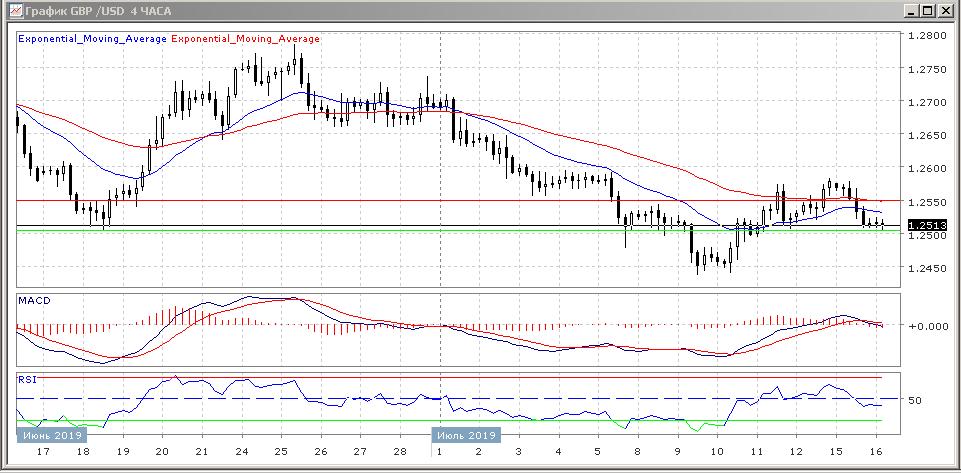The height and width of the screenshot is (473, 961).
Task: Click date 5 on the time axis
Action: click(598, 452)
